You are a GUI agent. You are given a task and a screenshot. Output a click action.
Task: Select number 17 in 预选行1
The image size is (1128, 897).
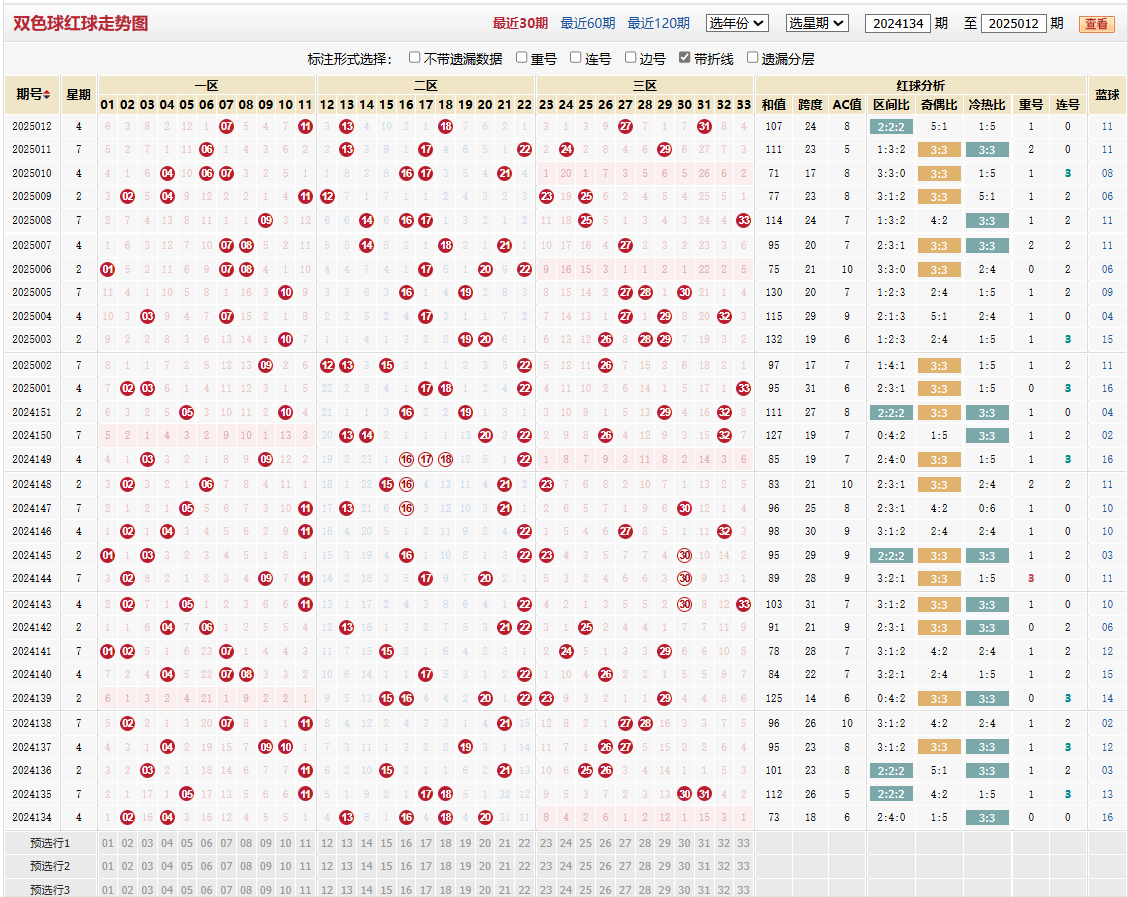426,843
